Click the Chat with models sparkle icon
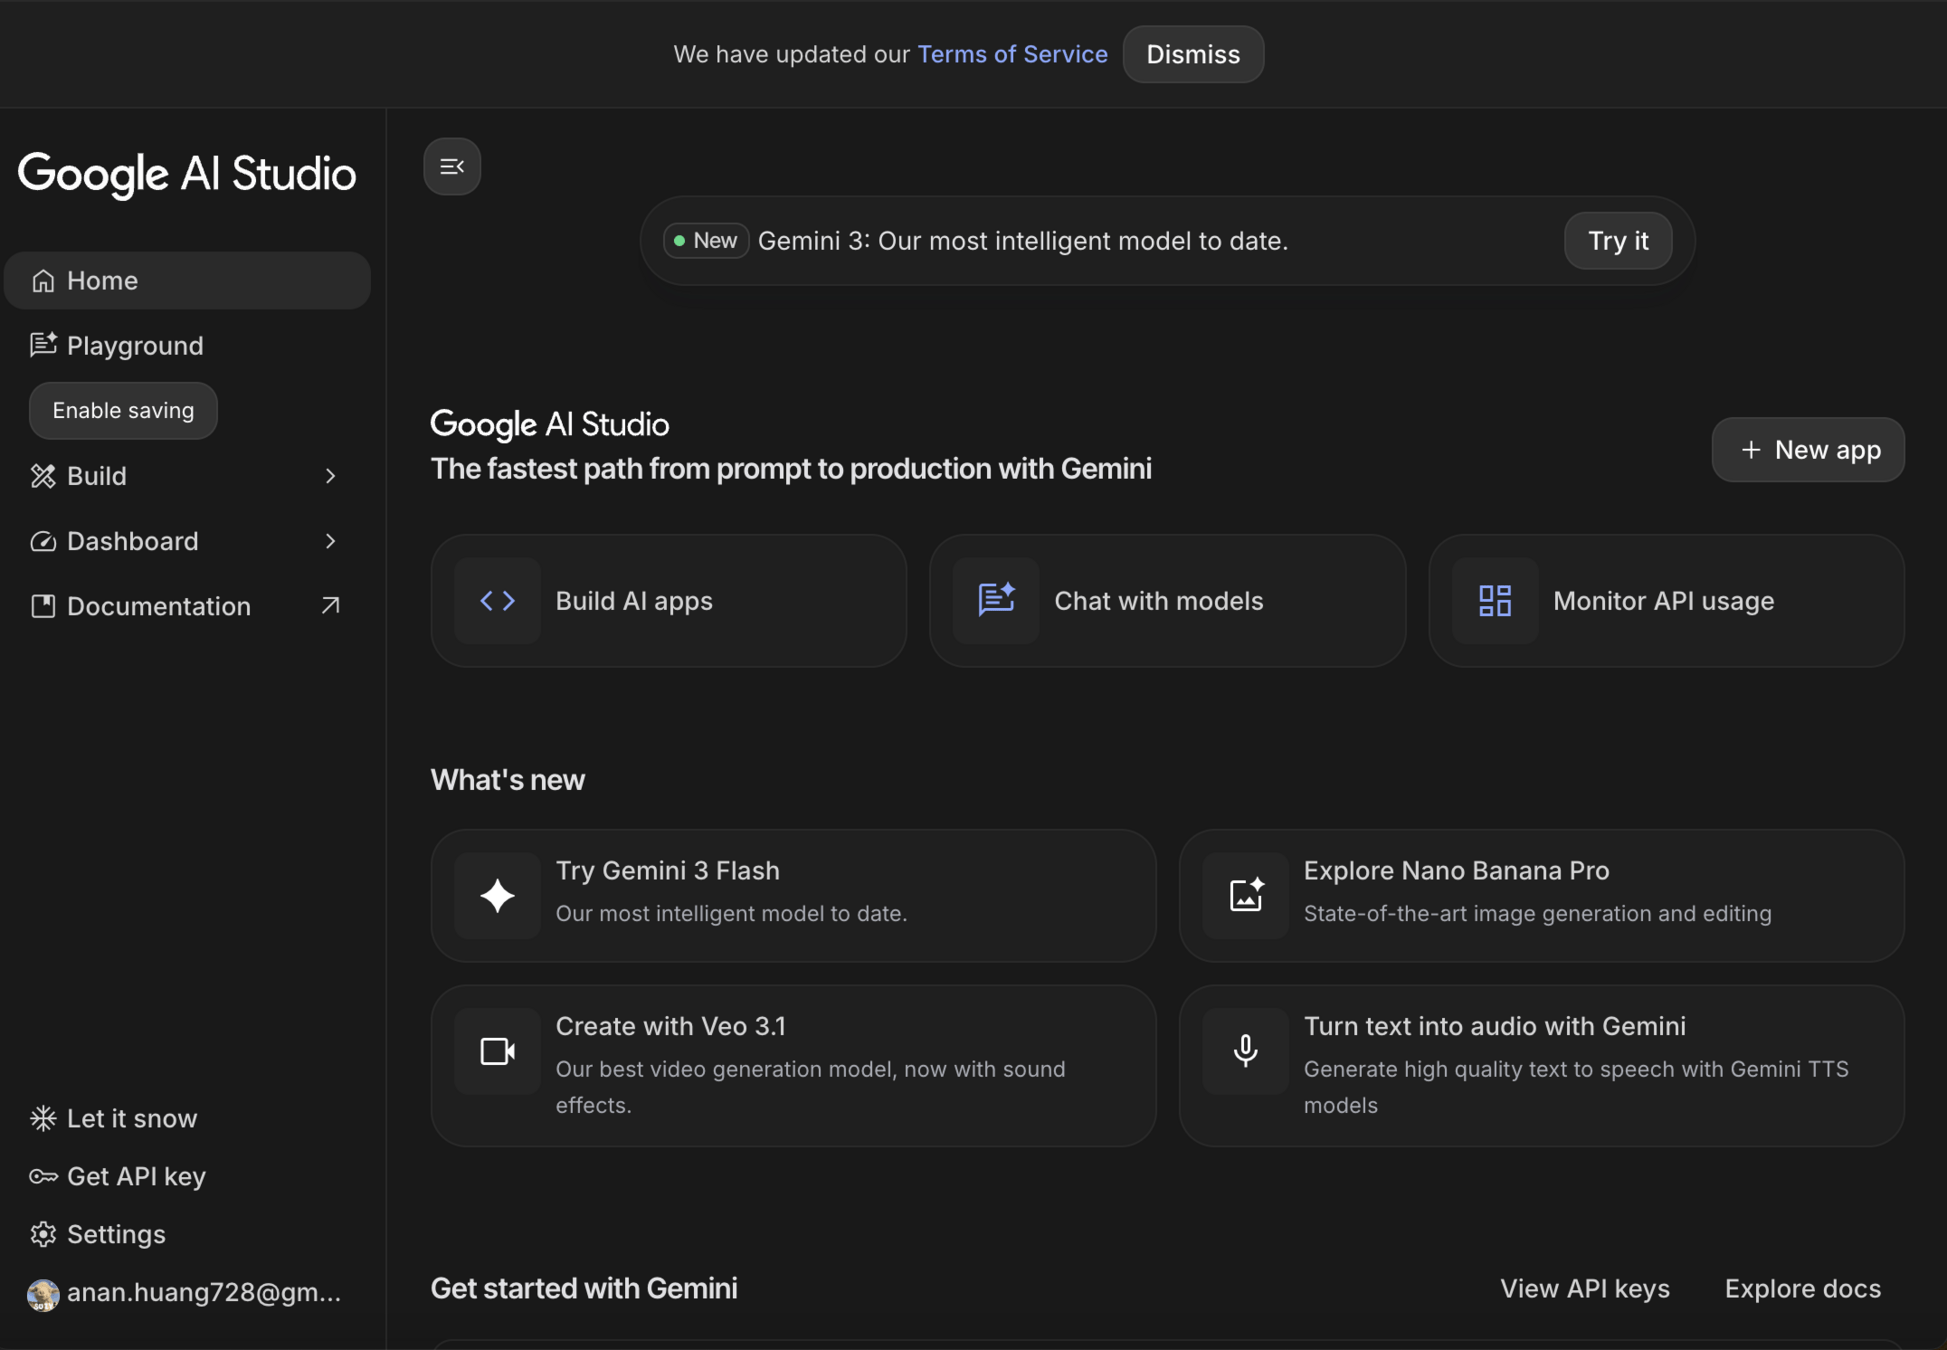The width and height of the screenshot is (1947, 1350). pos(996,600)
